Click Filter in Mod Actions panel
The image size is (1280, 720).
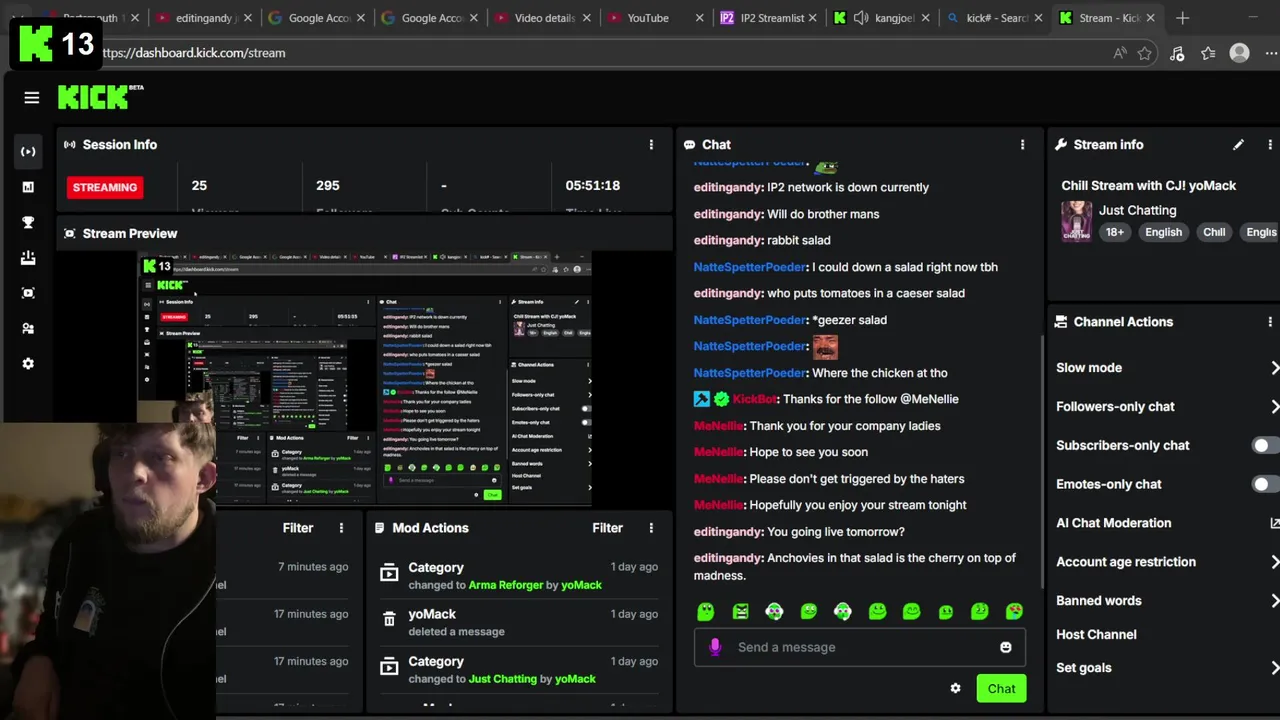[607, 528]
